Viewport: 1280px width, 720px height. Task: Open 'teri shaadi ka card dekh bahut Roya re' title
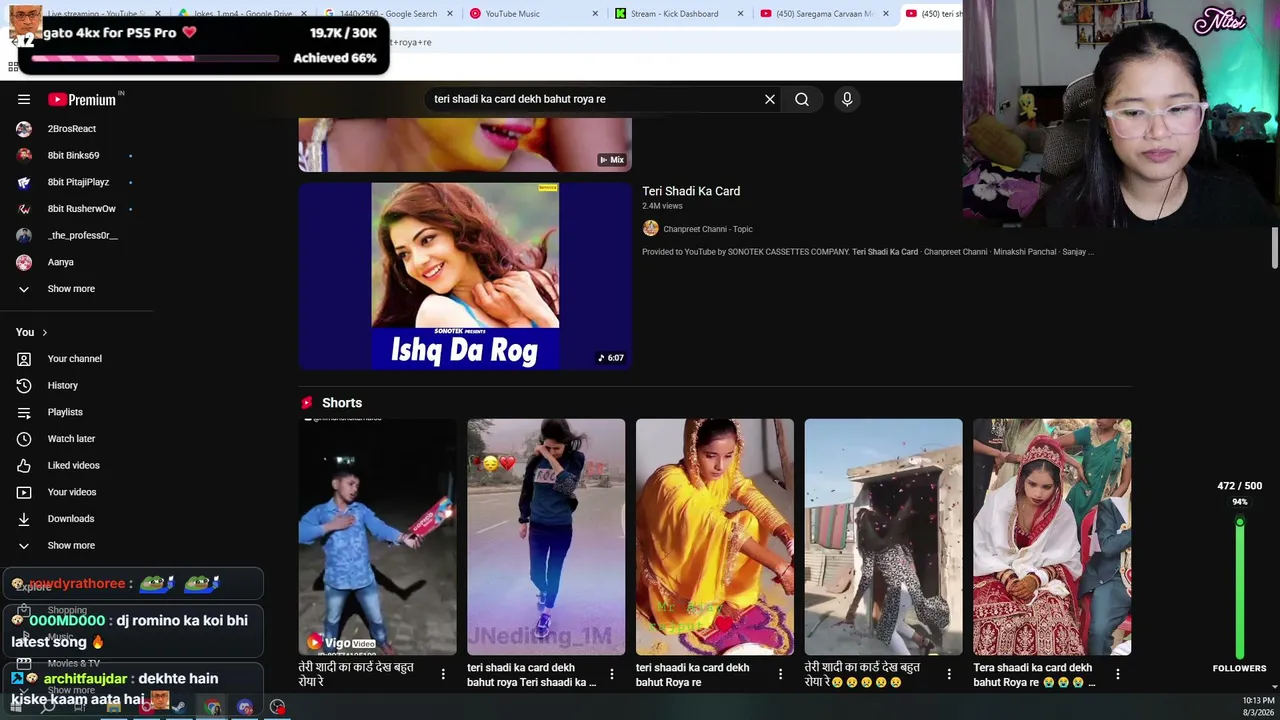point(692,675)
